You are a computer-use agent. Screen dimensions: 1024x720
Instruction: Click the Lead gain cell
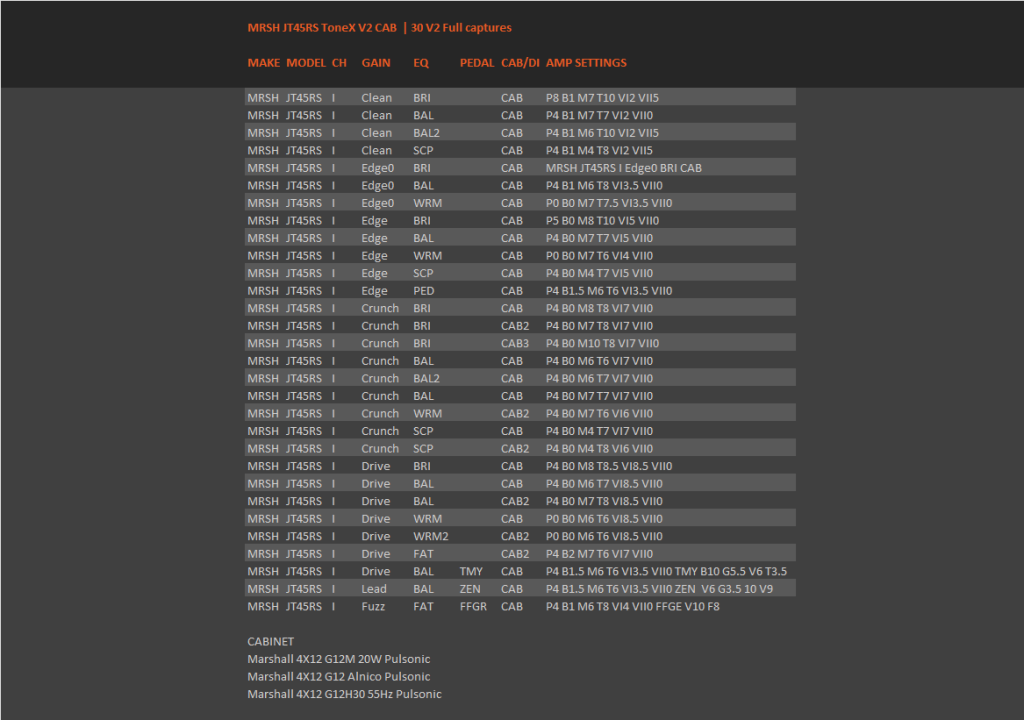coord(374,589)
